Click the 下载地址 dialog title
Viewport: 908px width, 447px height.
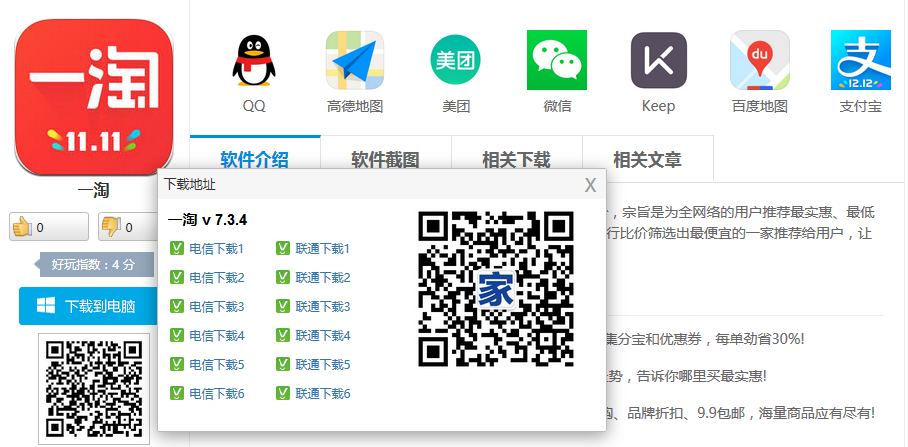point(190,185)
